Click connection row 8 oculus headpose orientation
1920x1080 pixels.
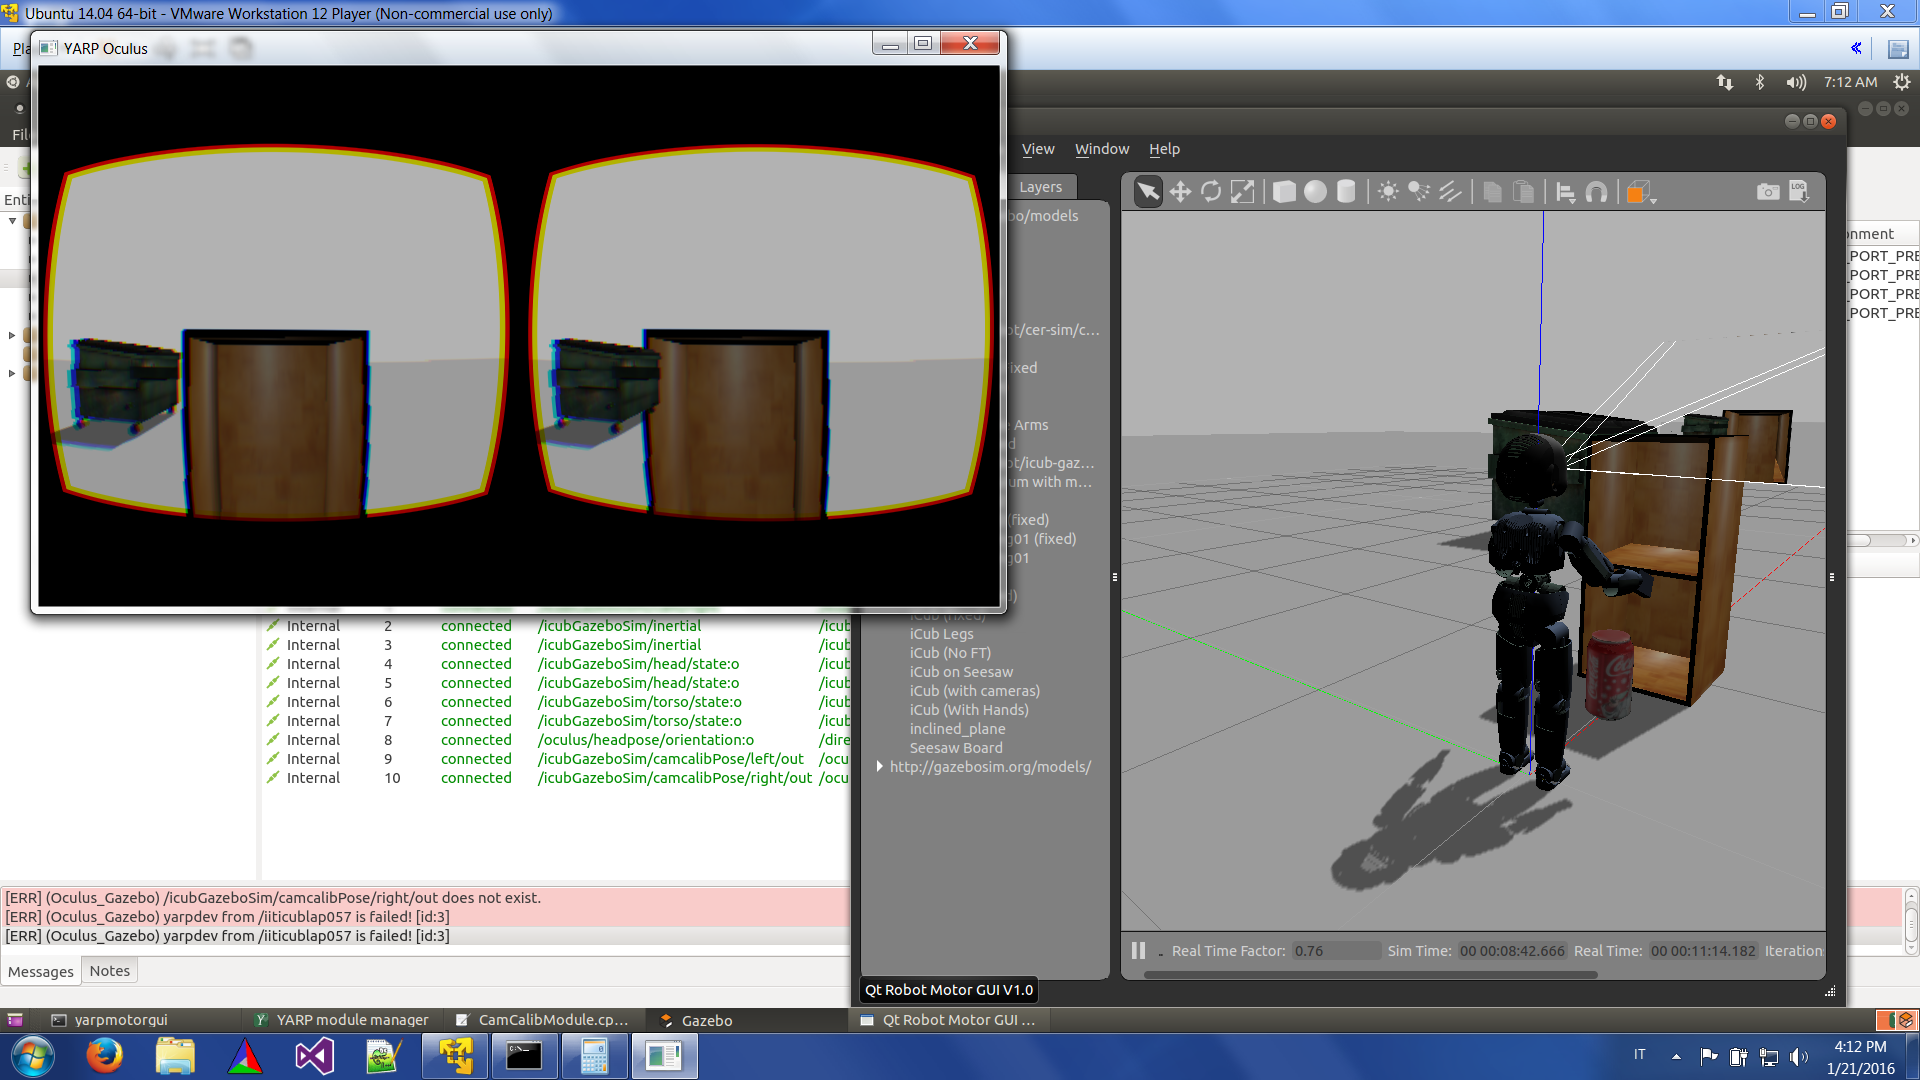click(556, 740)
